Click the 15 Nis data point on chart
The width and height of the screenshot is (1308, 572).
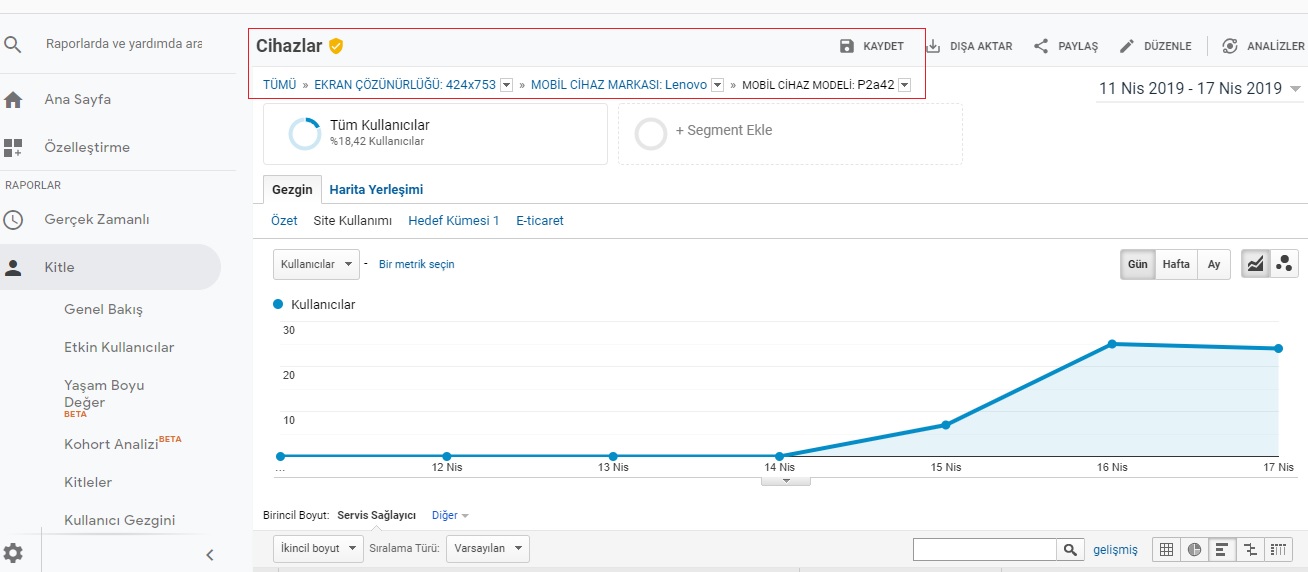(x=946, y=425)
